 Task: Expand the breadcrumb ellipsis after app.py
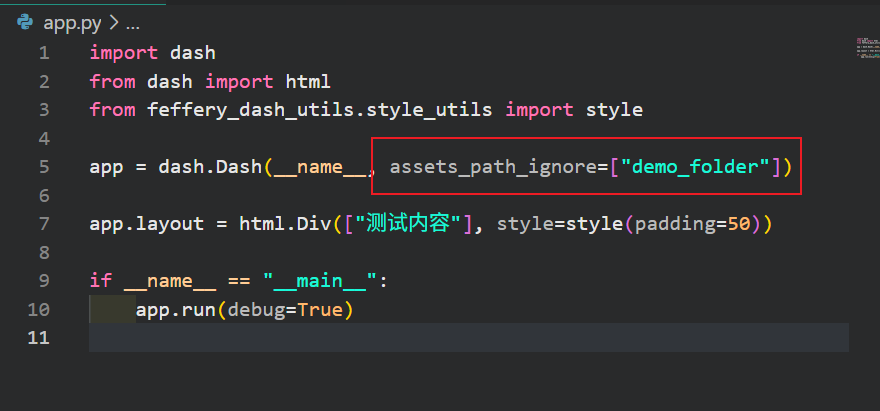132,25
